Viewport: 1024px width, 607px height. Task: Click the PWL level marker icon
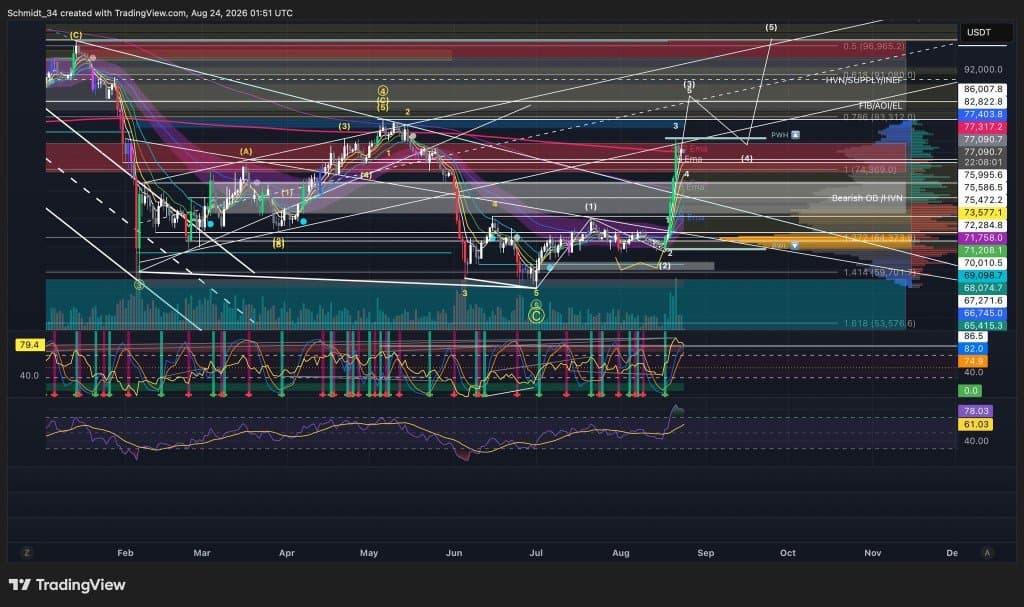[795, 246]
